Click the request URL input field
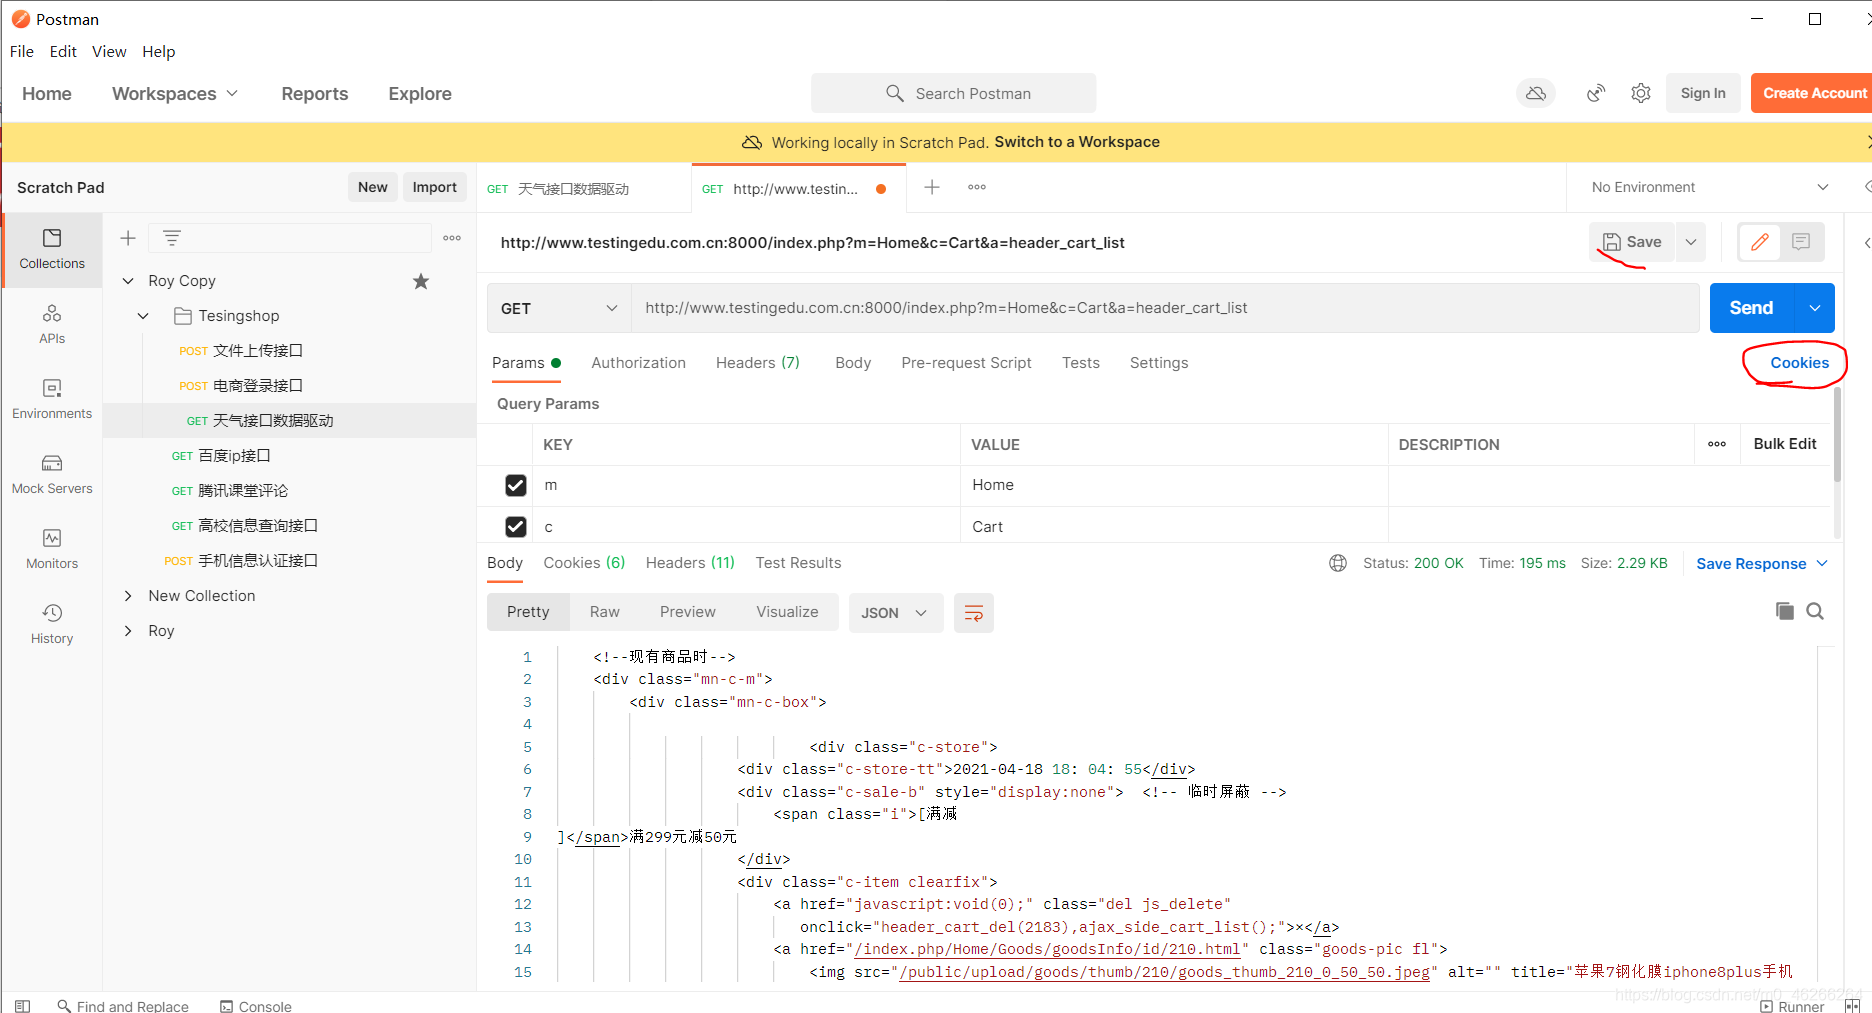The image size is (1872, 1013). point(1165,308)
